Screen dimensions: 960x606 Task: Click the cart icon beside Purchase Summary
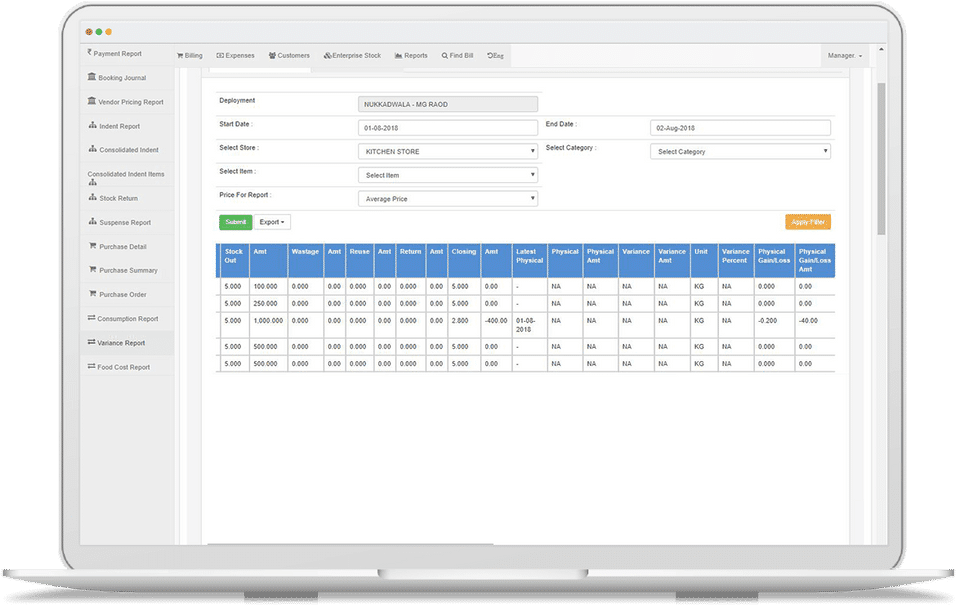click(x=92, y=269)
